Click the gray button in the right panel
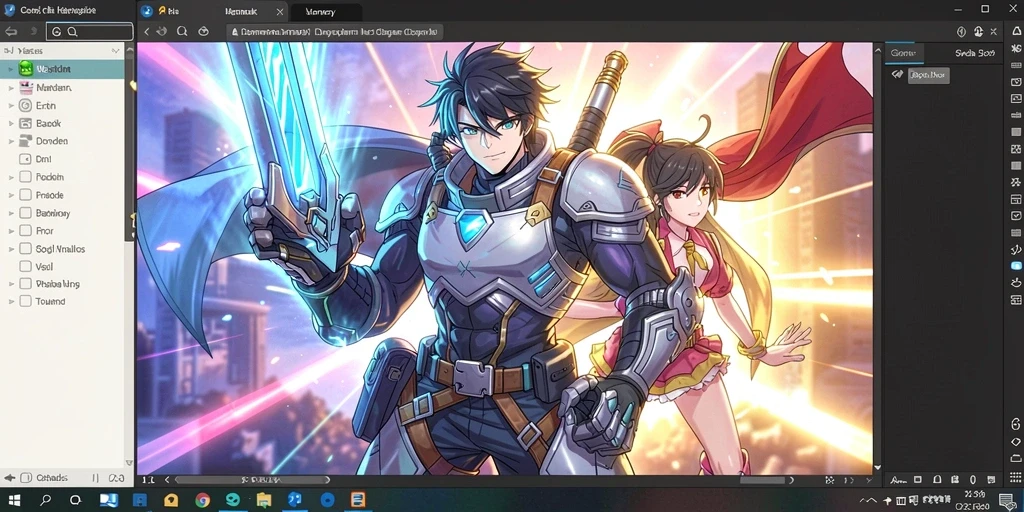 [929, 75]
